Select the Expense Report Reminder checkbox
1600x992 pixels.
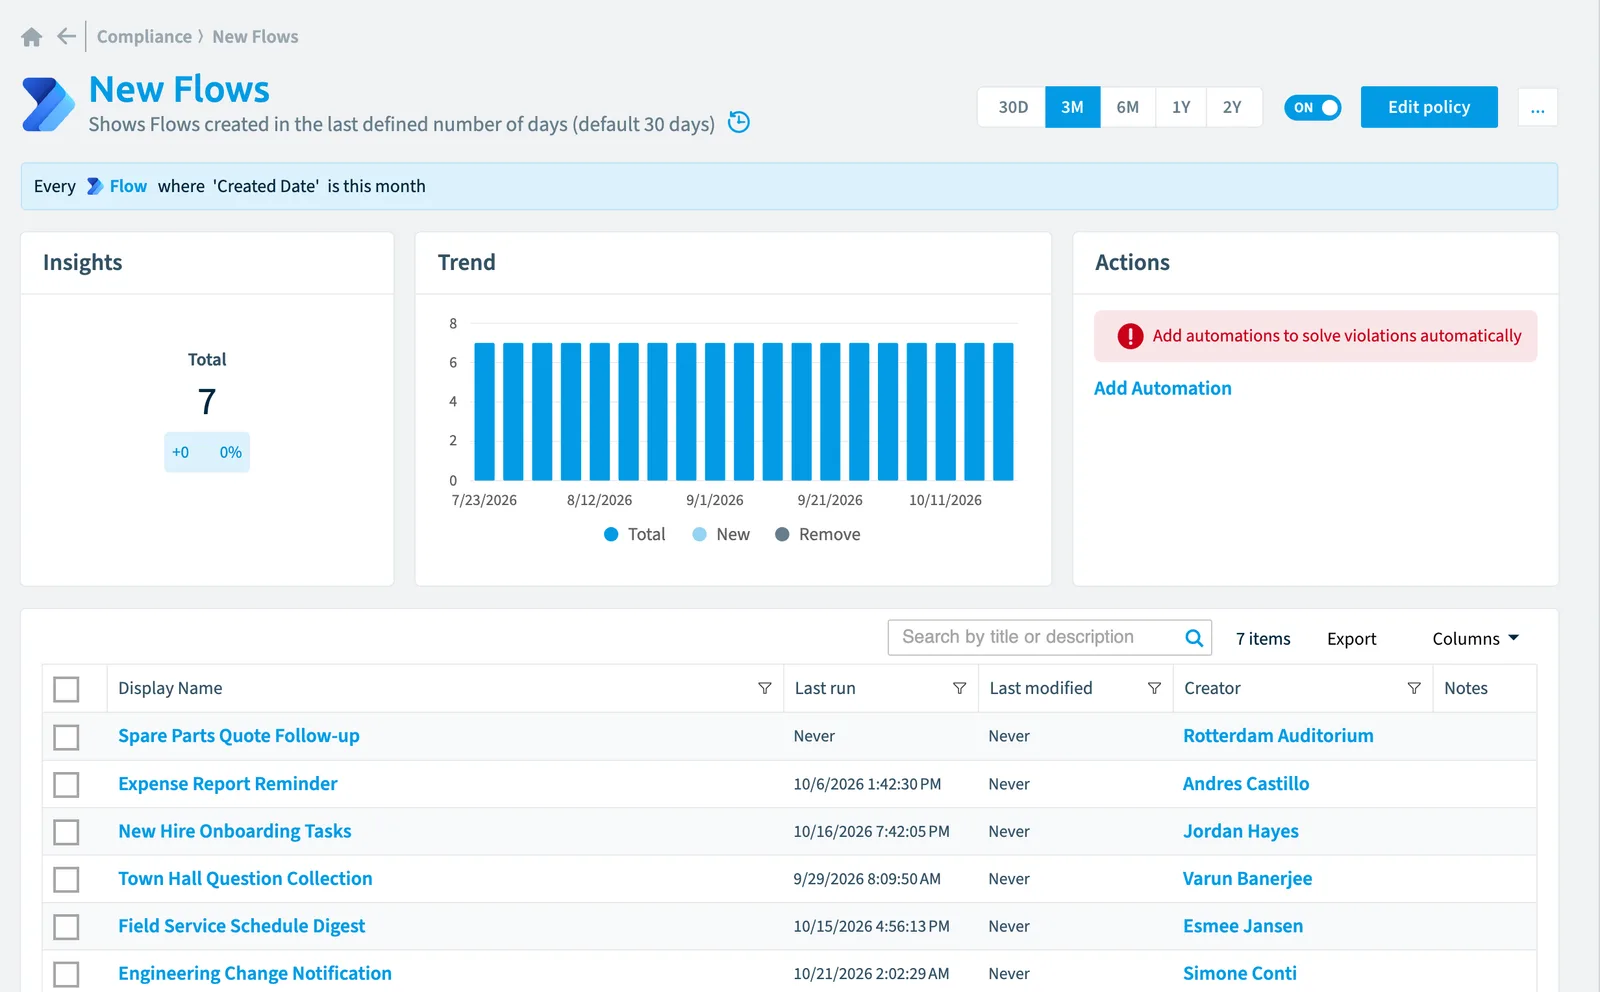point(66,785)
